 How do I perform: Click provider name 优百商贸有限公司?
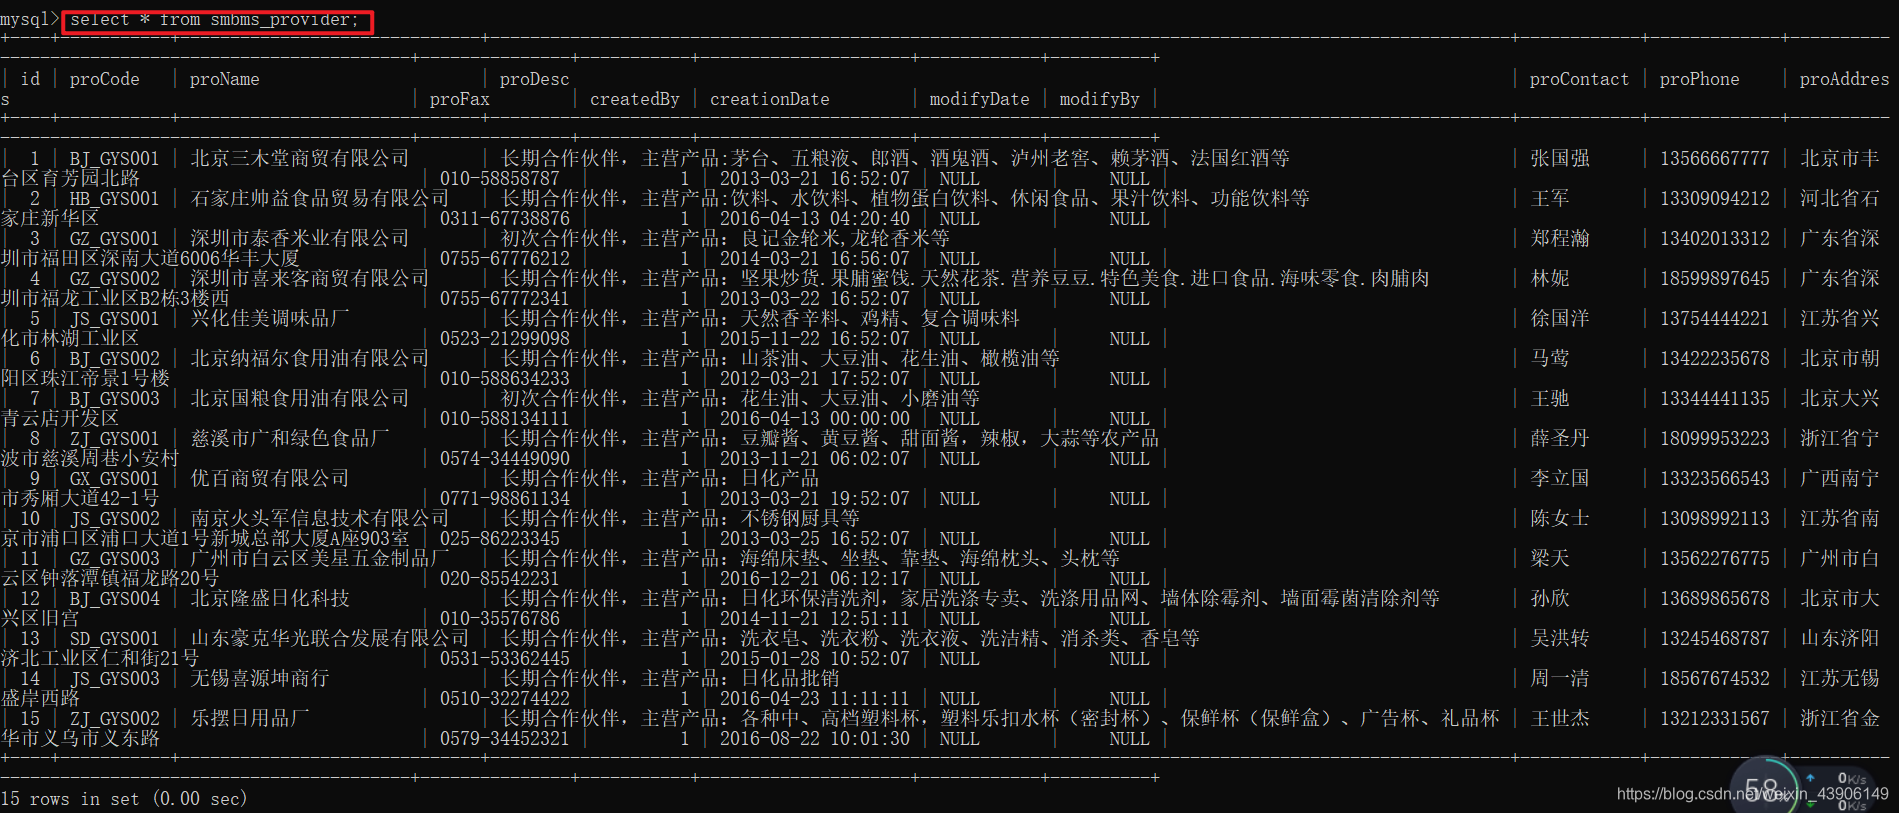tap(270, 479)
